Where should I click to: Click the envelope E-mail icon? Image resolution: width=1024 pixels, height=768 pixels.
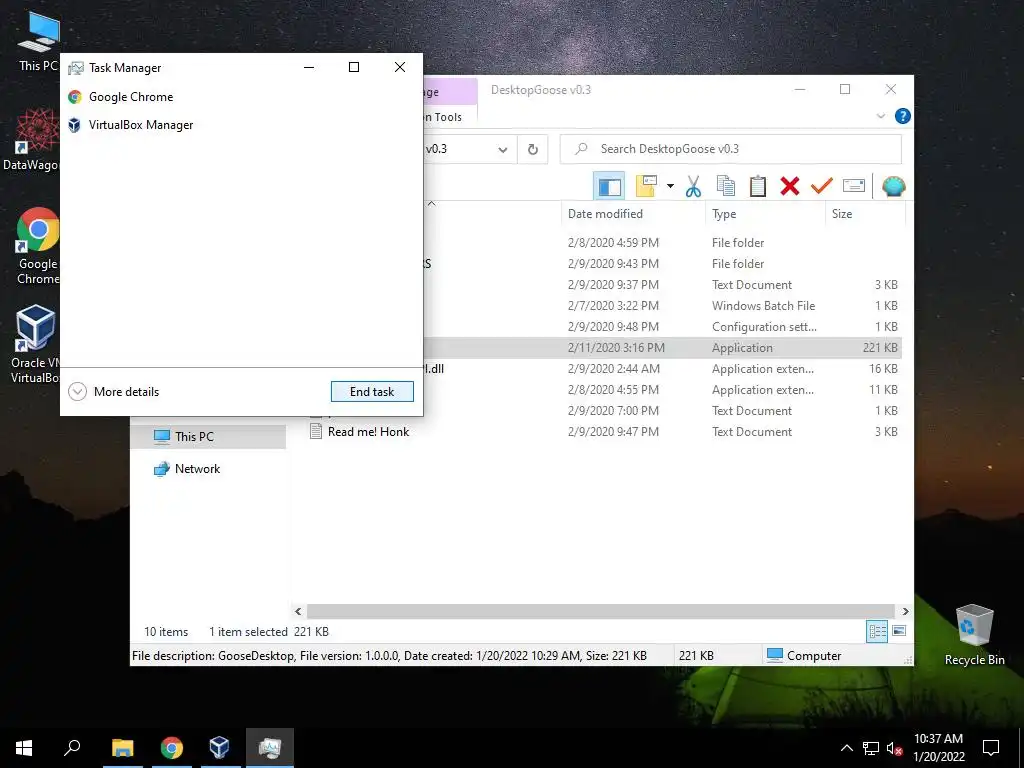pos(854,186)
